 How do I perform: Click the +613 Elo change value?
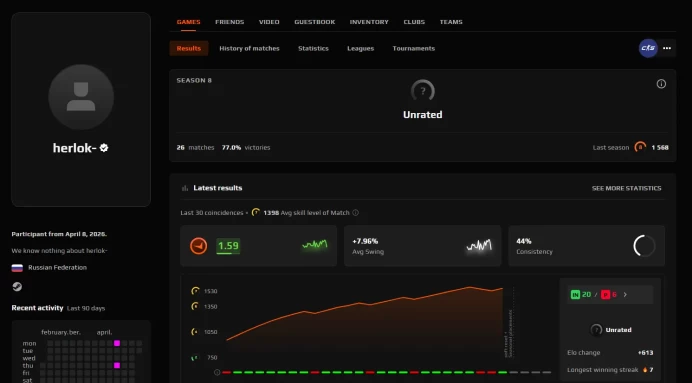645,353
